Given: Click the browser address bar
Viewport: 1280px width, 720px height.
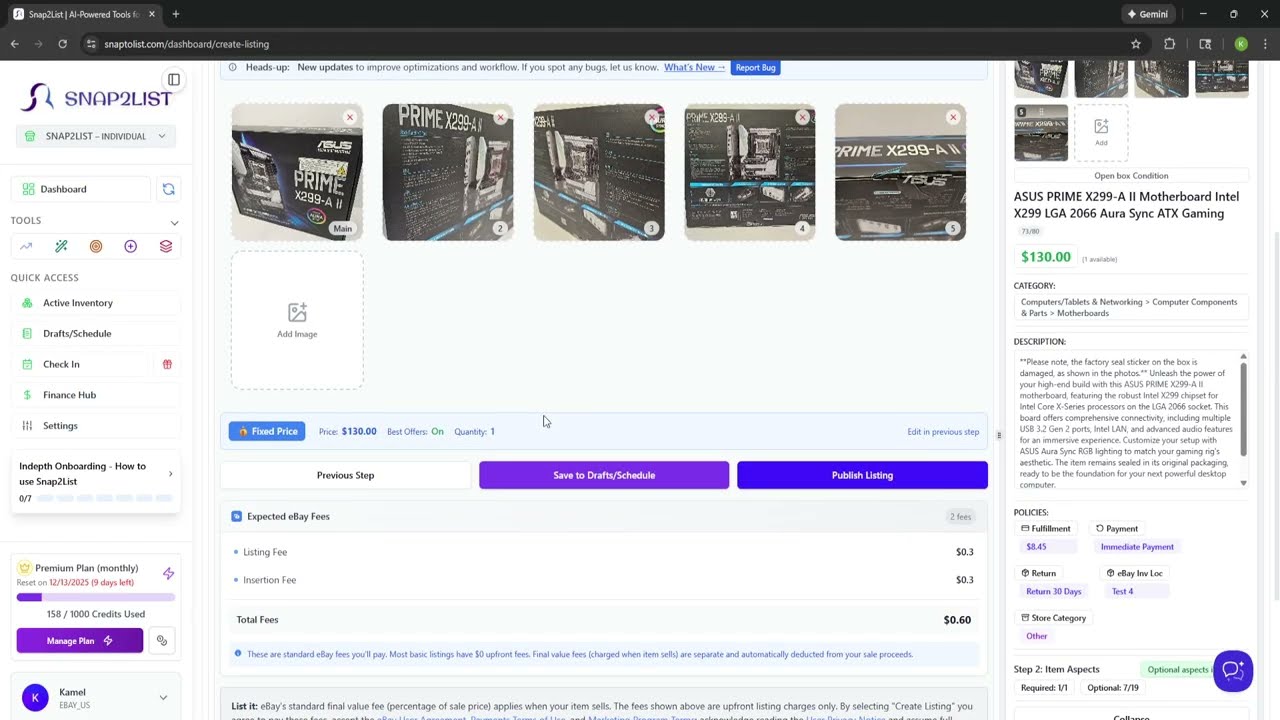Looking at the screenshot, I should click(600, 44).
